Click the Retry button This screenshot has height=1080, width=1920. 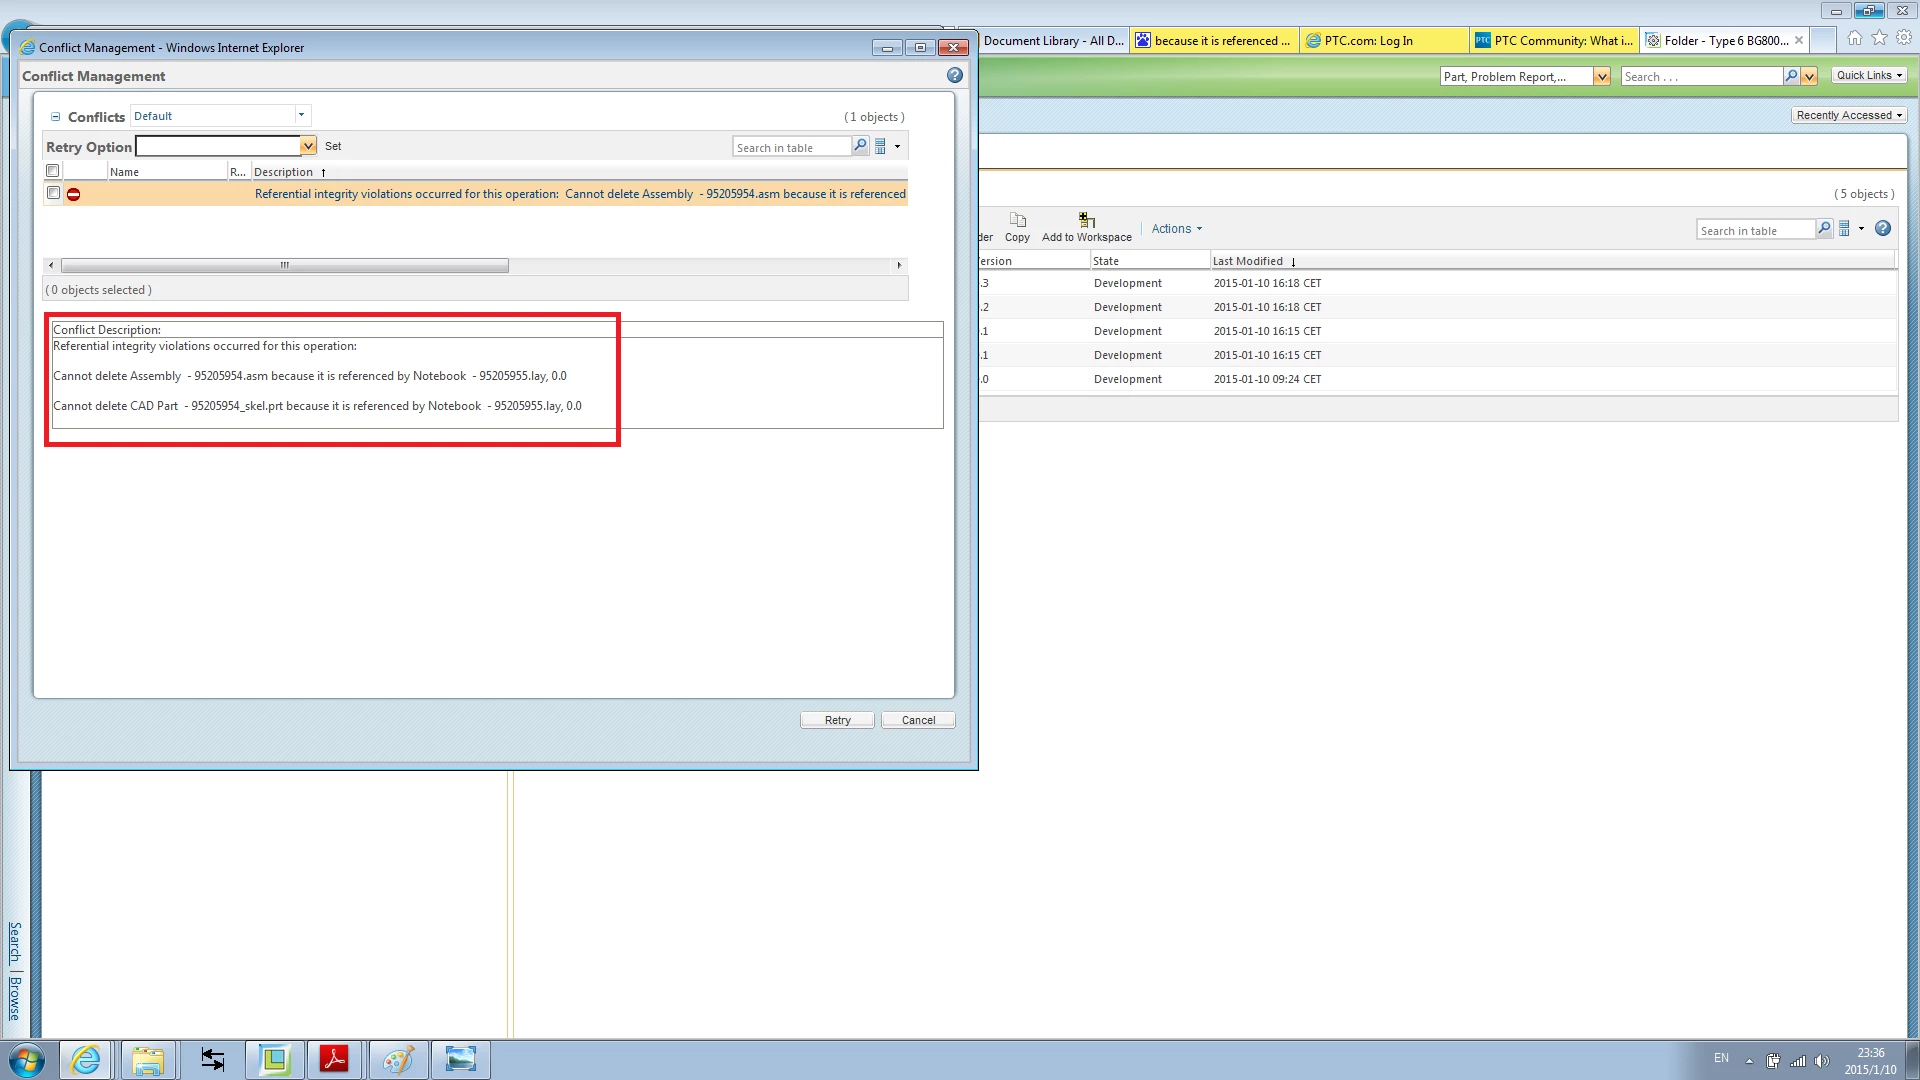837,720
